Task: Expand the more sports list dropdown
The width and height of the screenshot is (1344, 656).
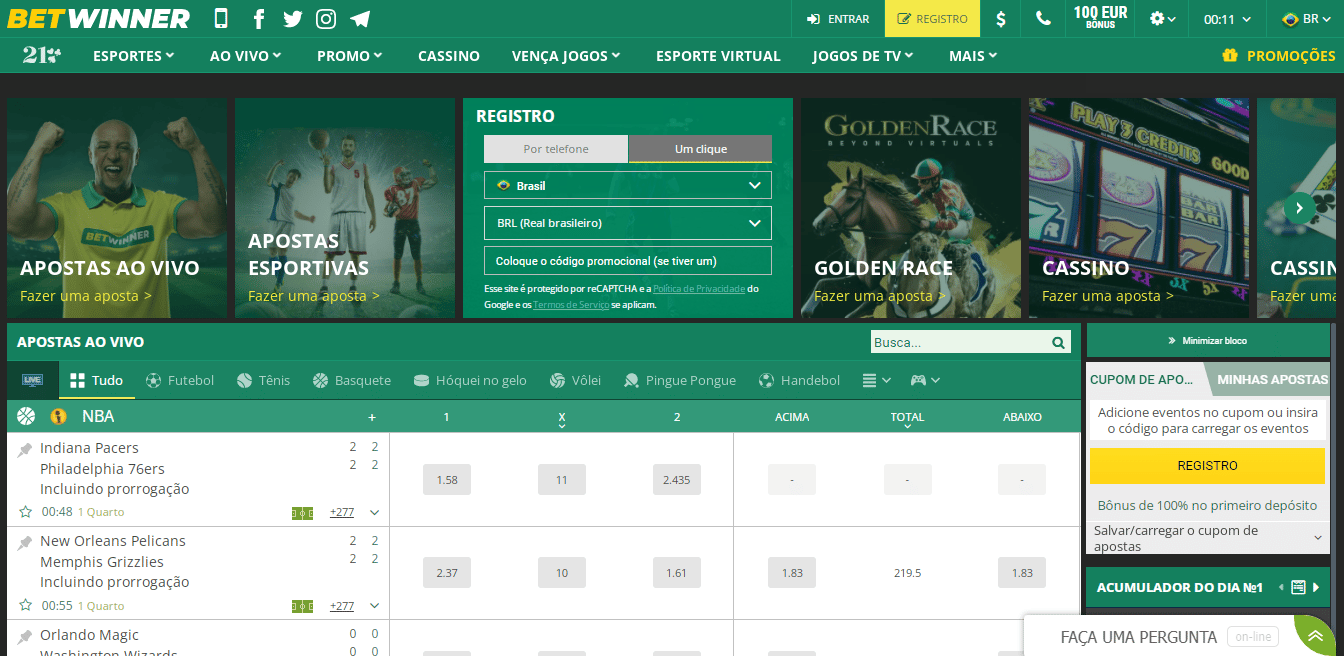Action: point(877,380)
